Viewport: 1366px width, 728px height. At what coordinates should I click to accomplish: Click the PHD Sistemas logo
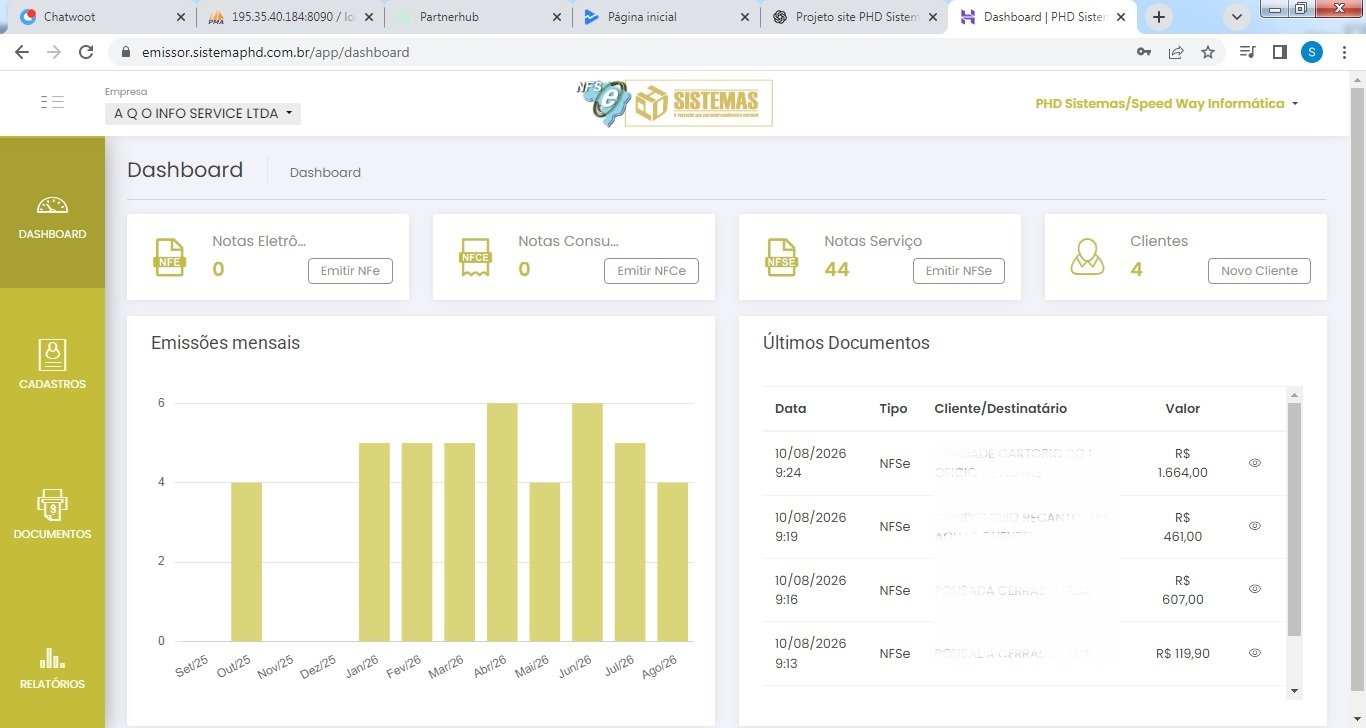coord(675,103)
